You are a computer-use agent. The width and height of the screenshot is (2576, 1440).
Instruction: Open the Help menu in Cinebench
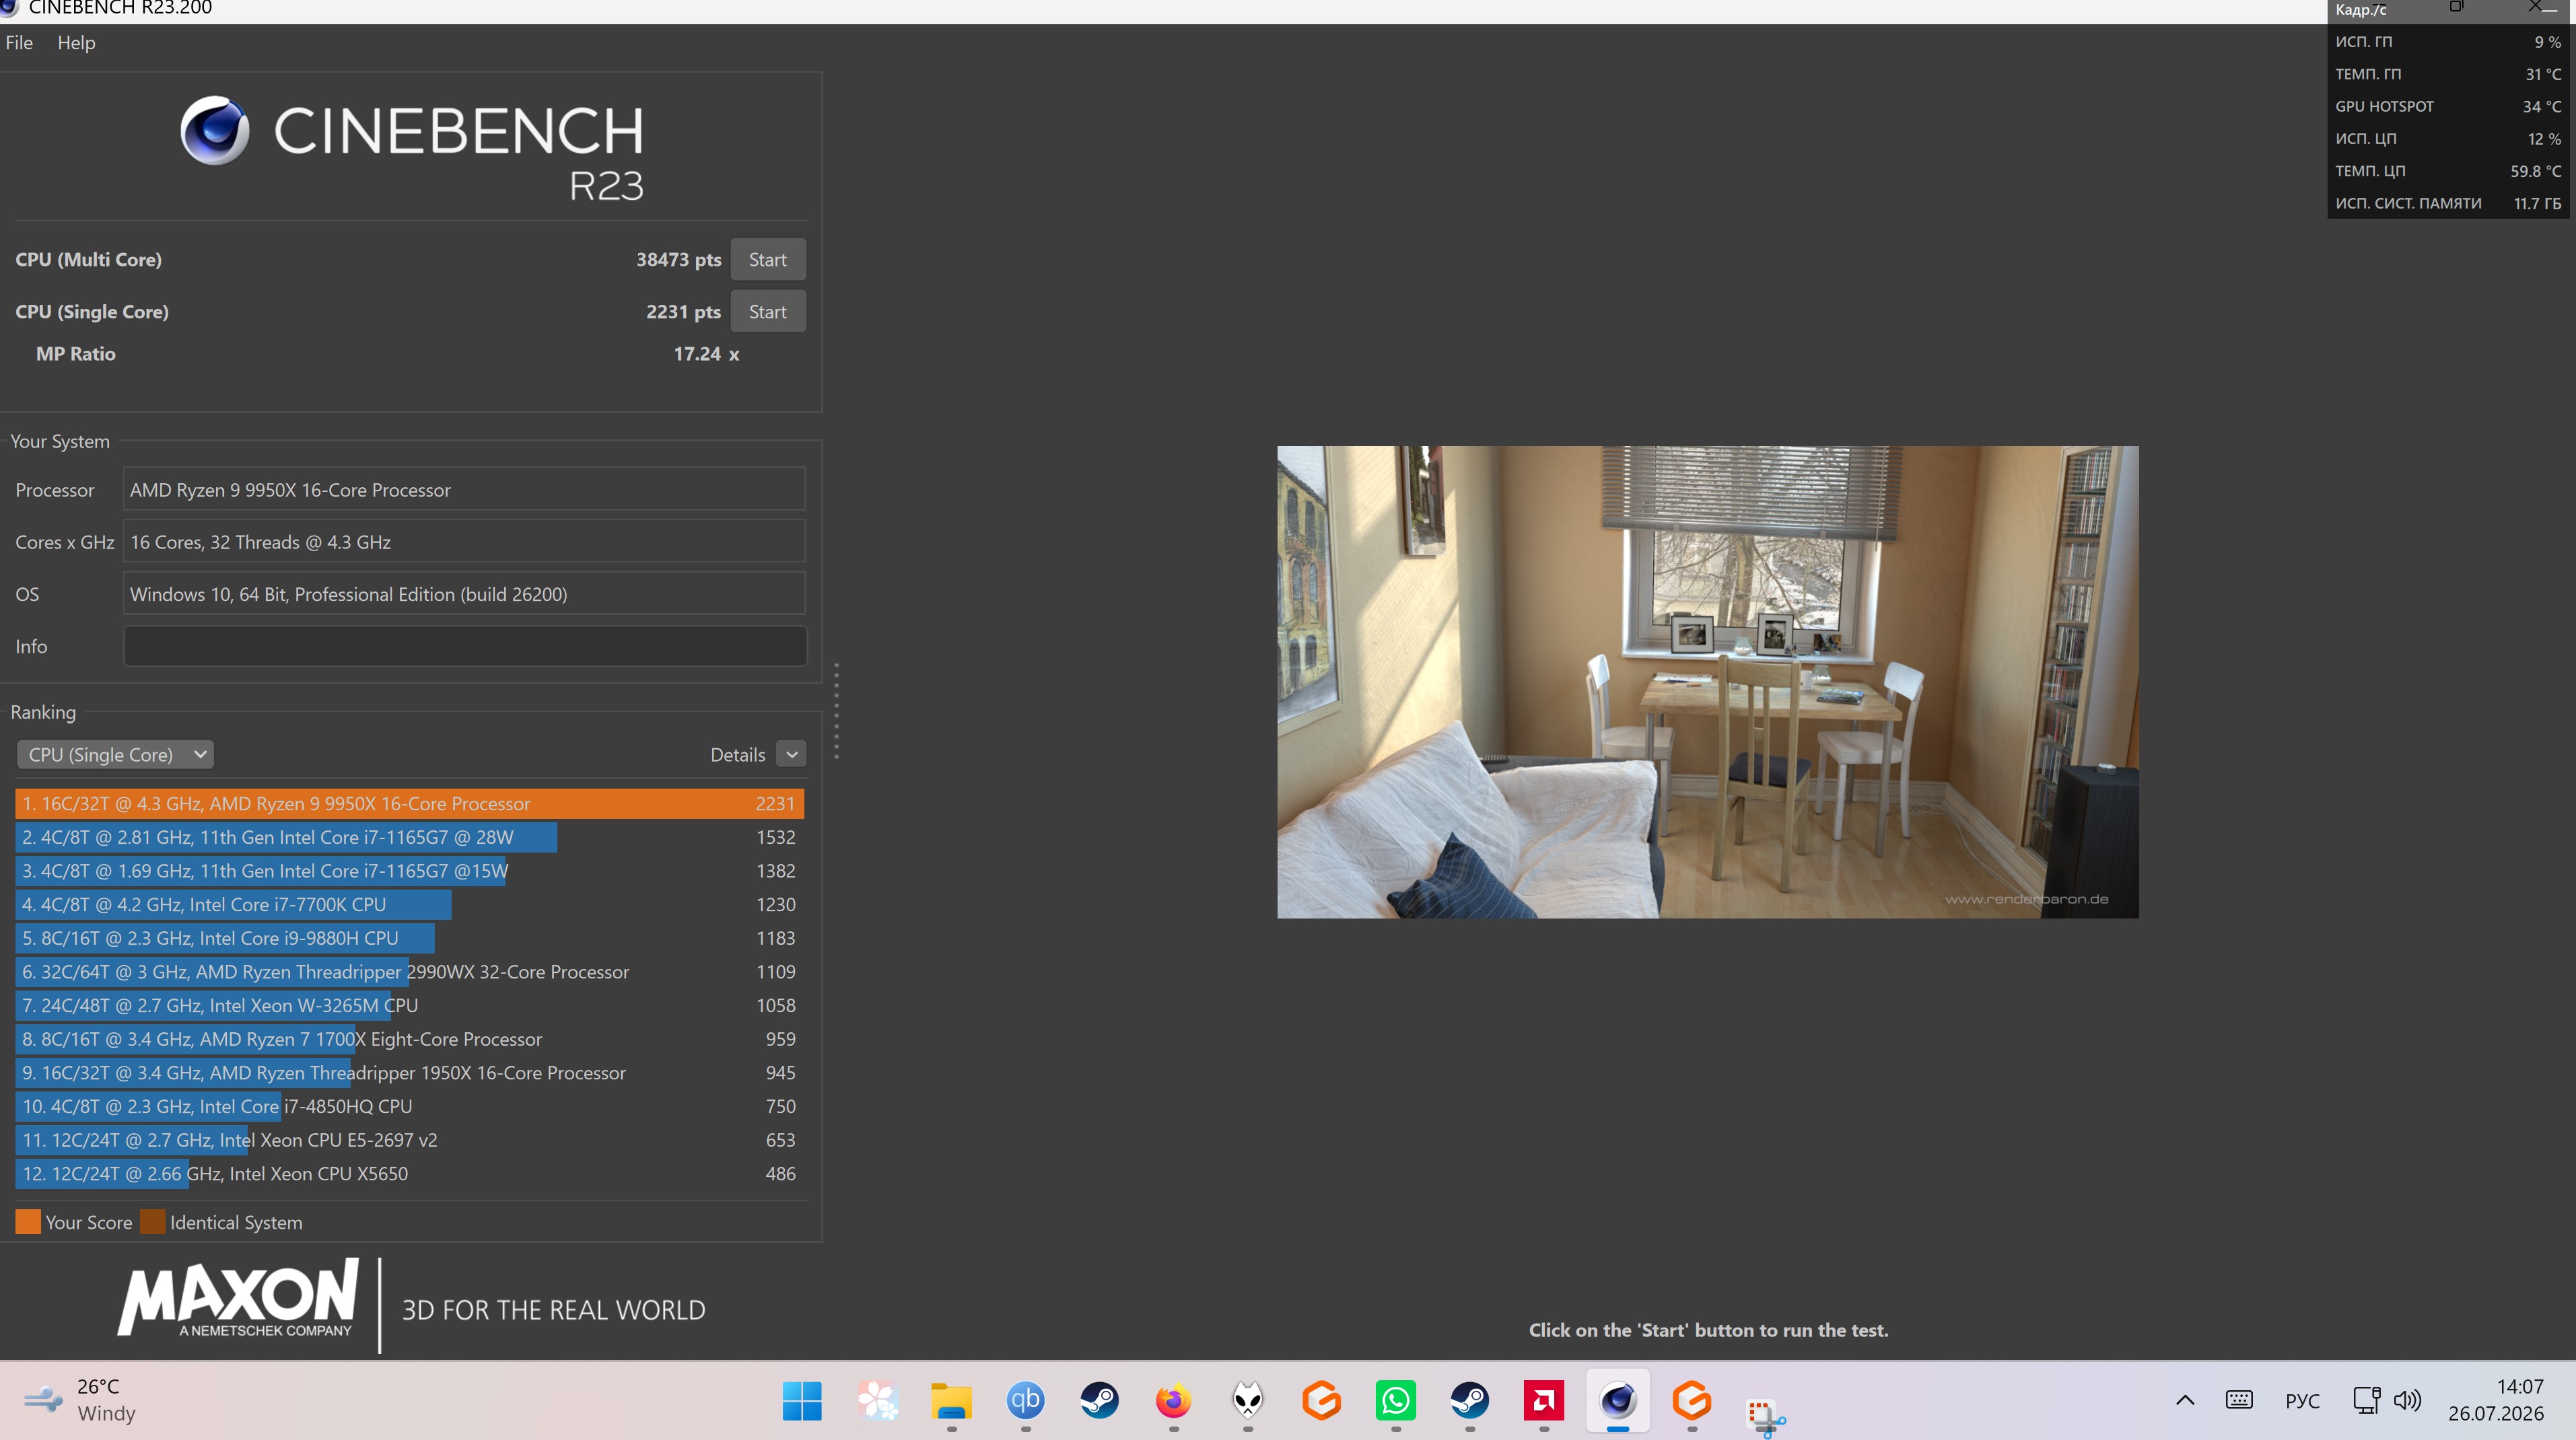[76, 43]
